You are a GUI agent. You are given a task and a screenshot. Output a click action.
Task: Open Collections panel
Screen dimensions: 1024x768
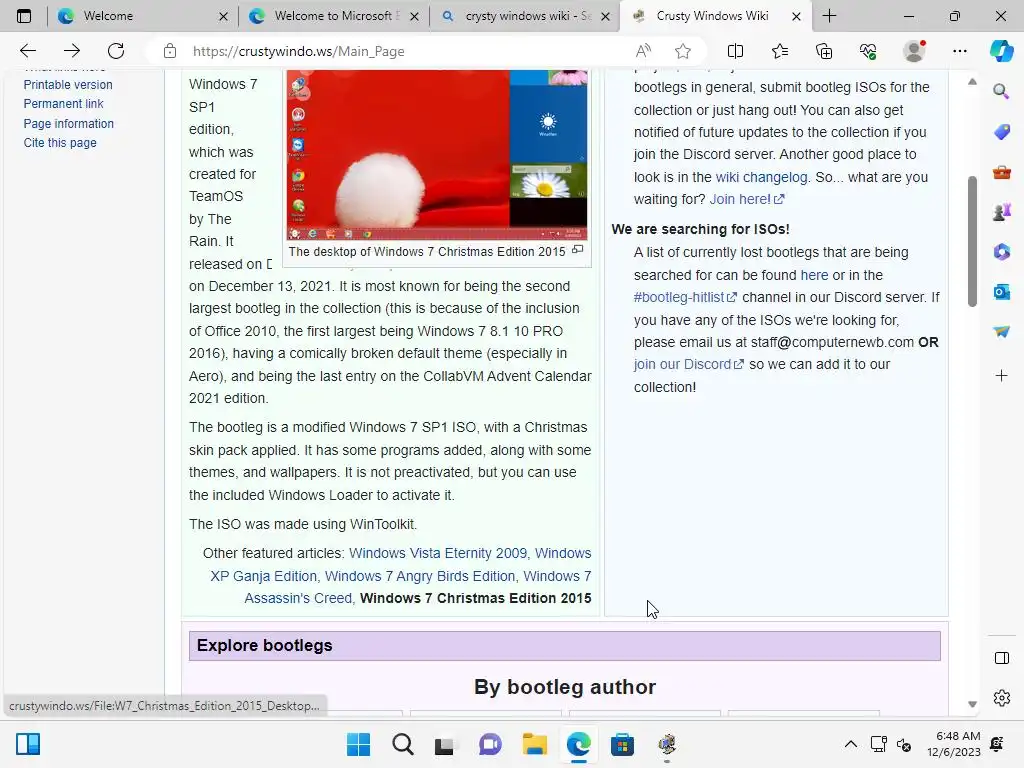tap(824, 51)
